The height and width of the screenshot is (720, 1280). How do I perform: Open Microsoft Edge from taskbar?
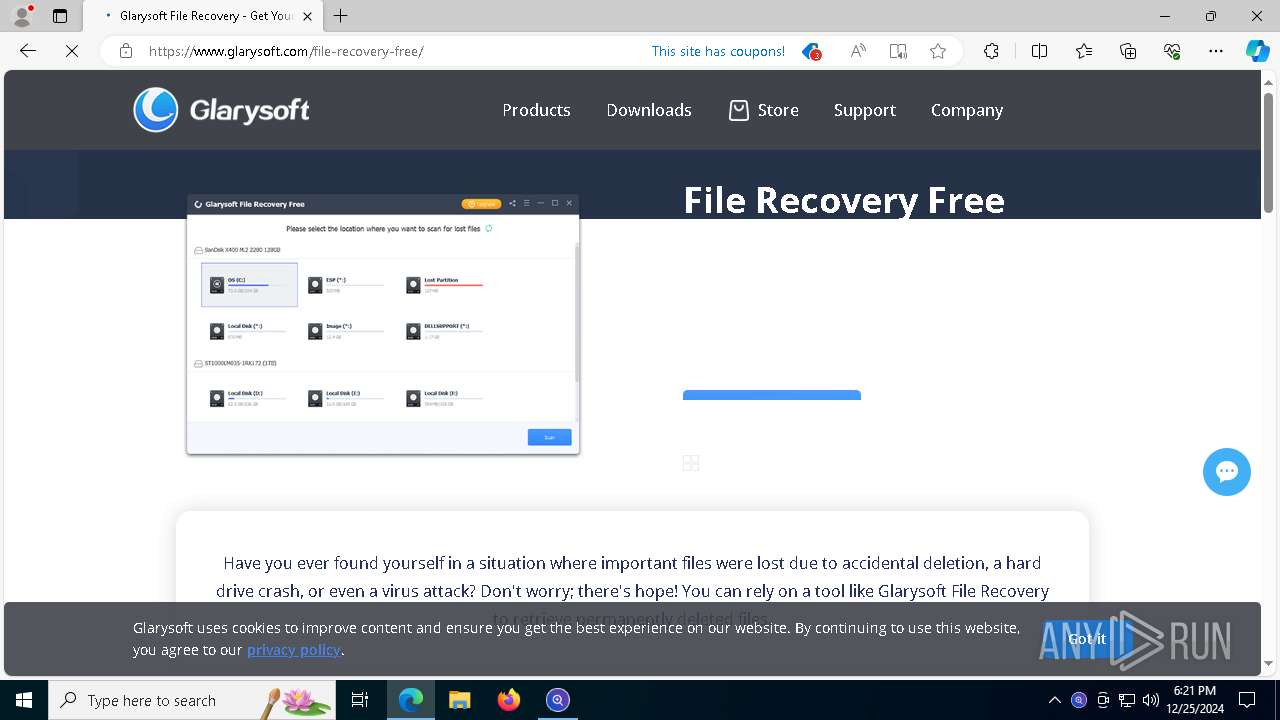point(411,700)
